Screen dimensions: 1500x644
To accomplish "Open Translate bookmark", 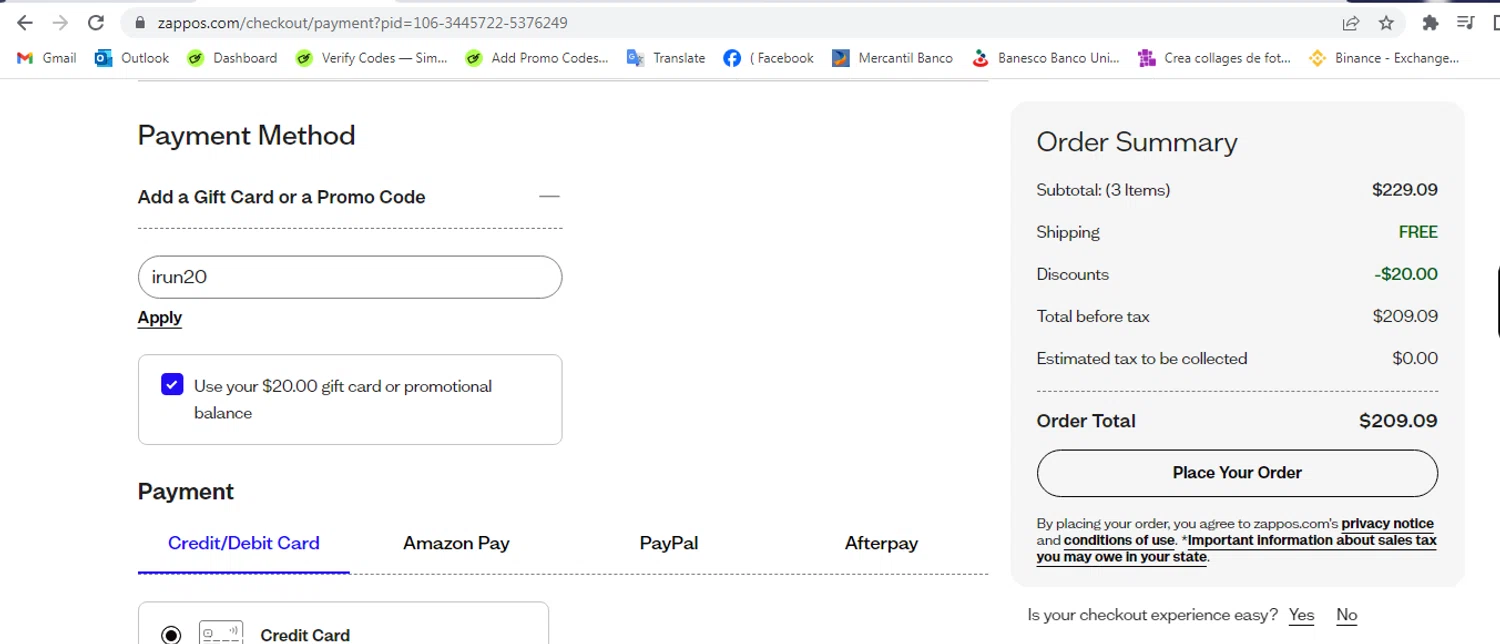I will [x=666, y=58].
